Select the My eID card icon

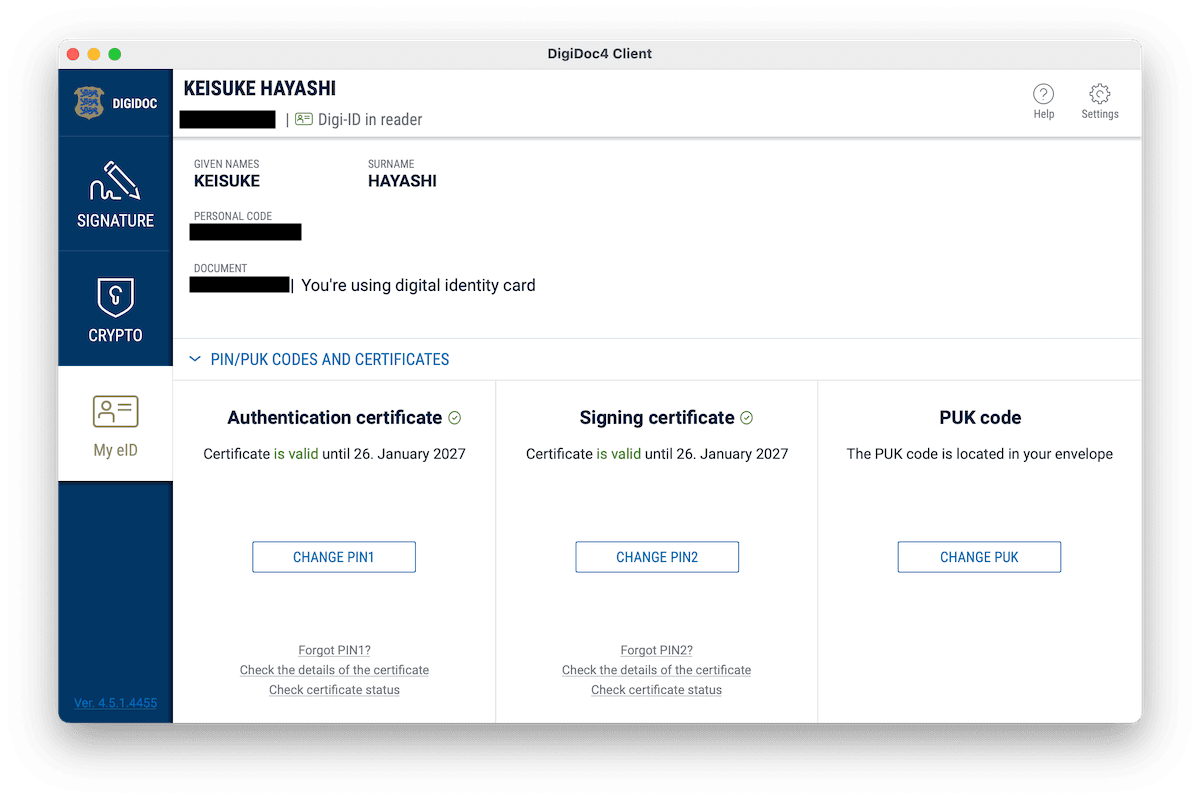pyautogui.click(x=115, y=411)
